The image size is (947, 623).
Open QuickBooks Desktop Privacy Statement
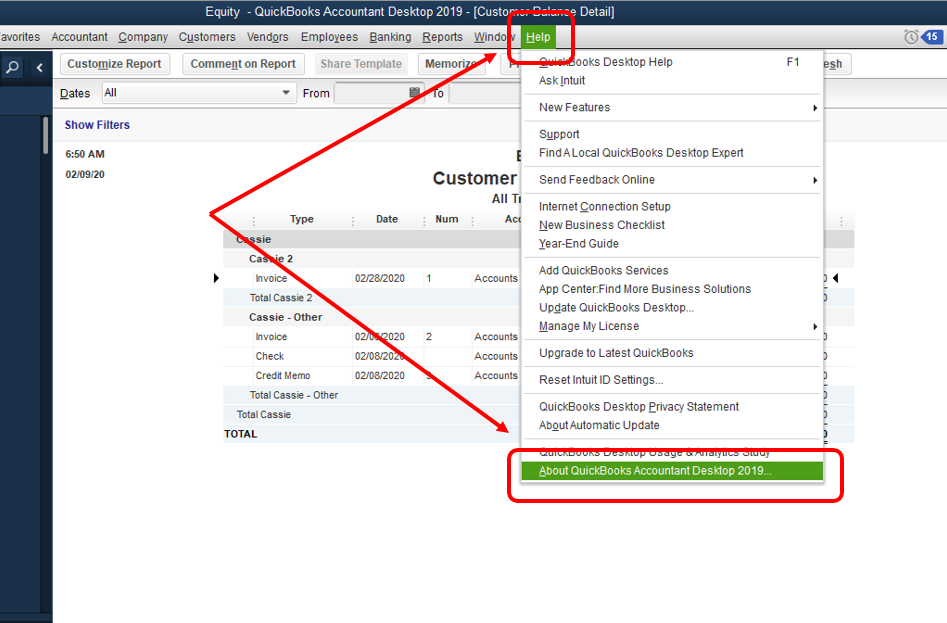(672, 407)
